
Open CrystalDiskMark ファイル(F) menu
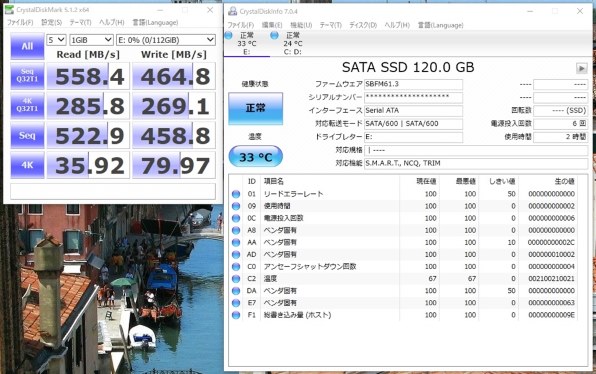coord(20,22)
